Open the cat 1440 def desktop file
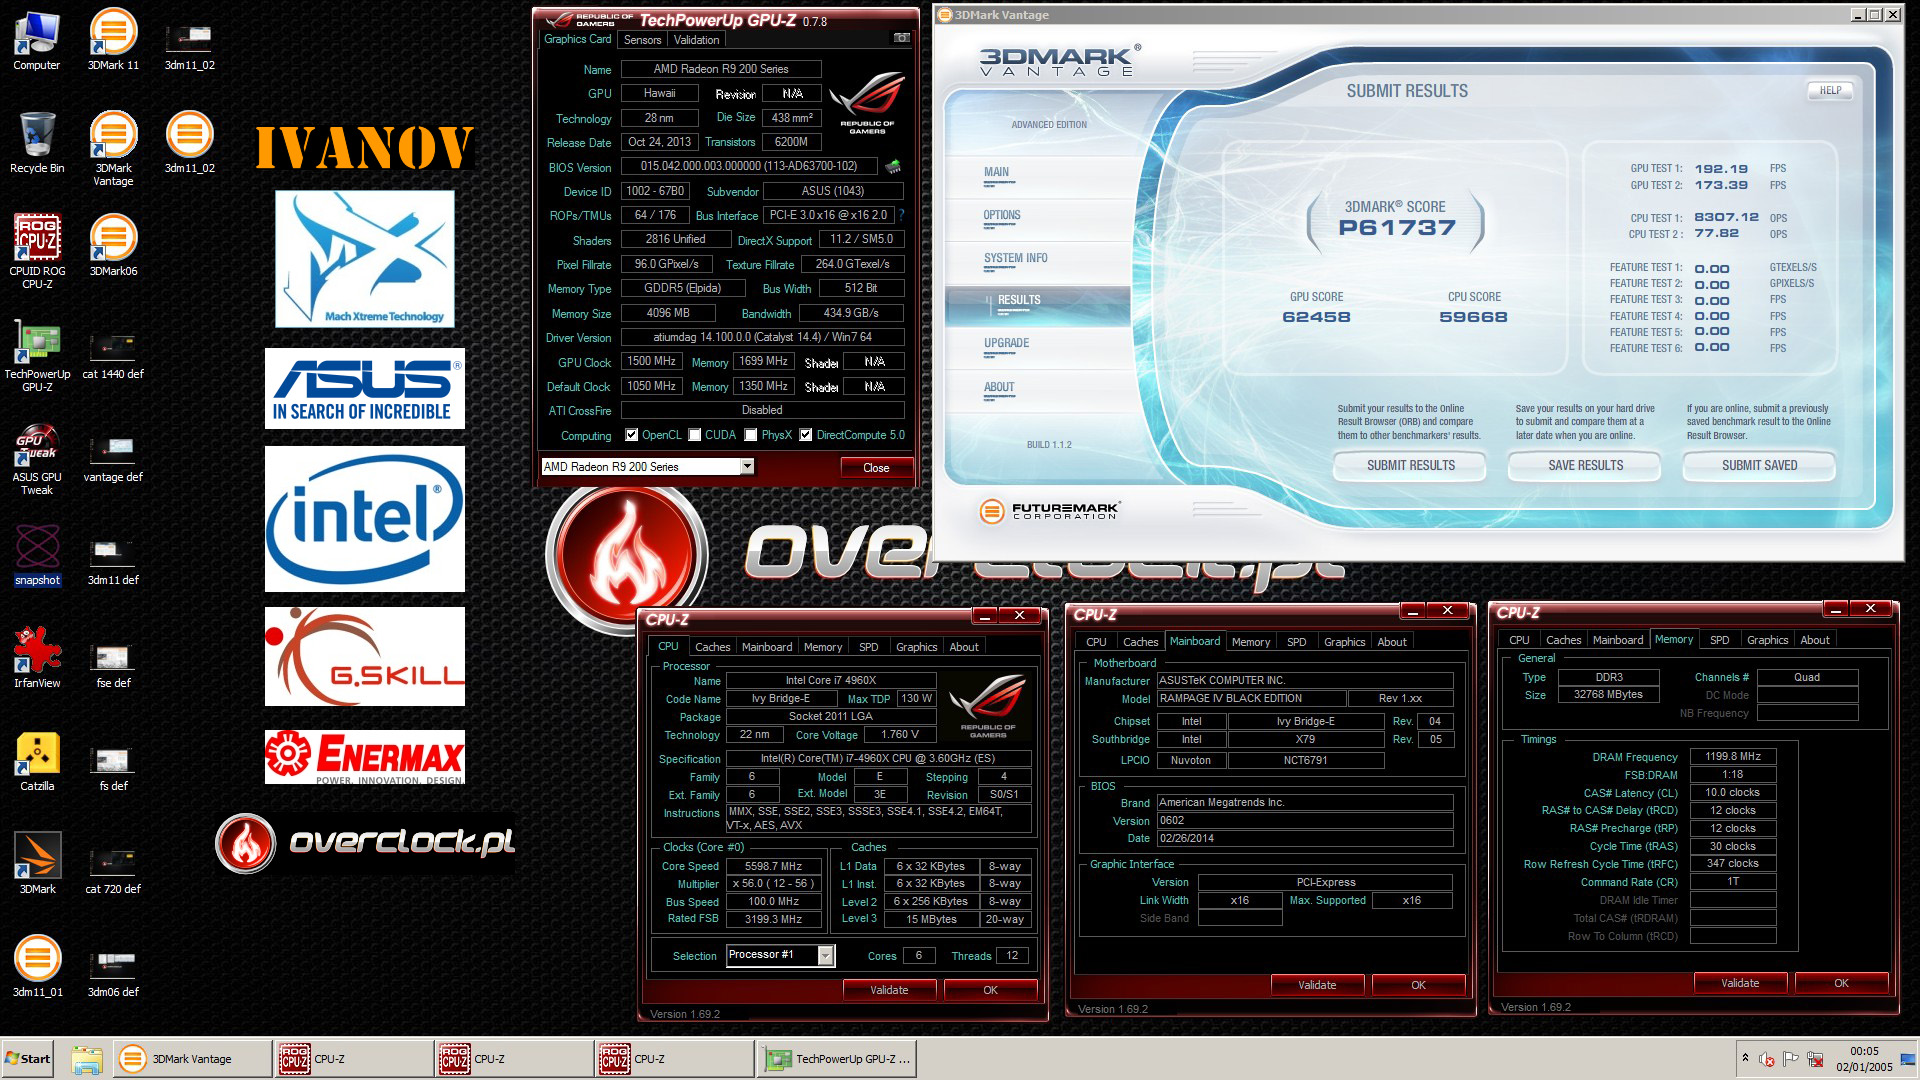1920x1080 pixels. tap(113, 355)
